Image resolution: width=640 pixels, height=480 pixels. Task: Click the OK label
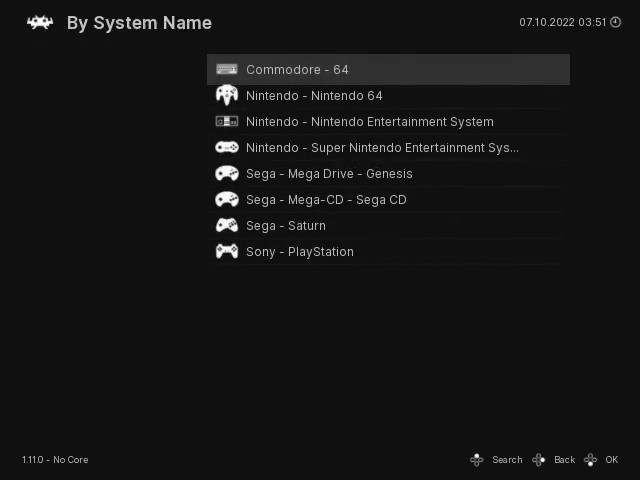click(x=611, y=460)
